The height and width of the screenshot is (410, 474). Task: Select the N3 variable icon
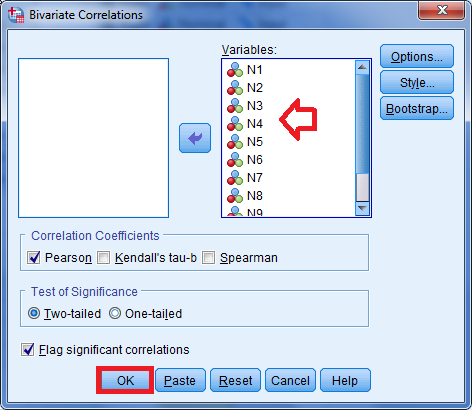pyautogui.click(x=235, y=106)
